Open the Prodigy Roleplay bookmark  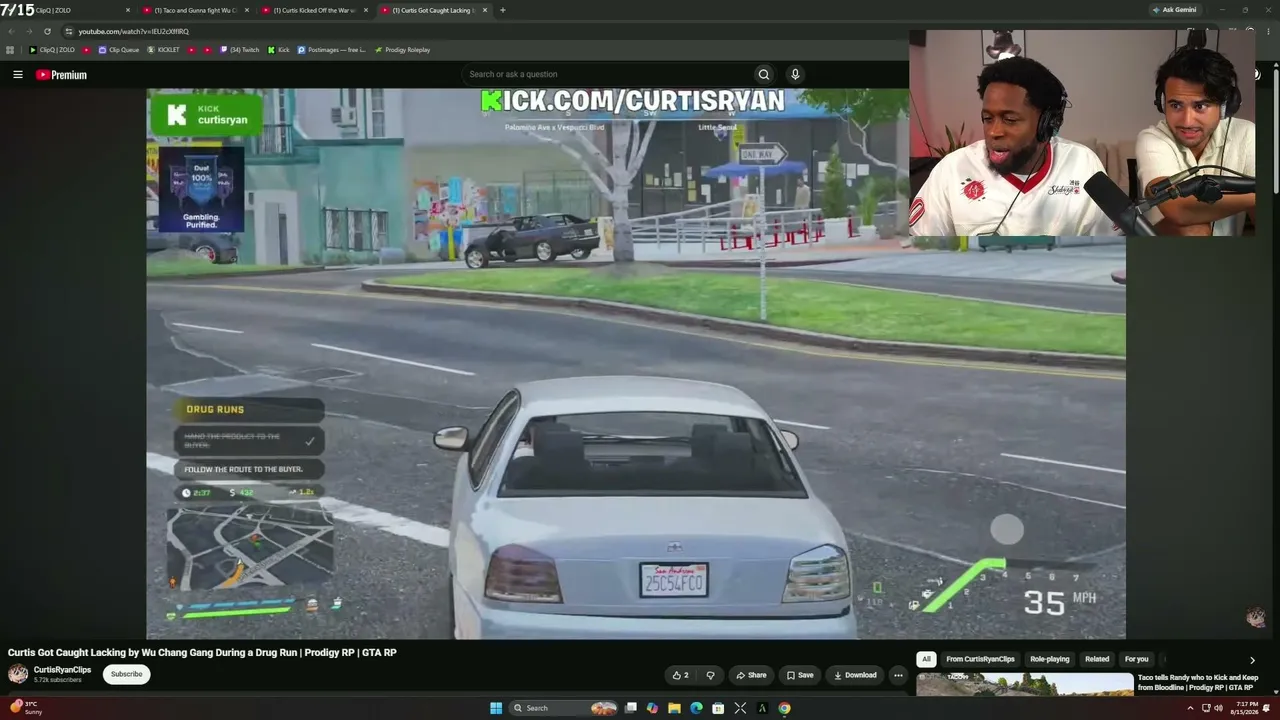point(402,50)
